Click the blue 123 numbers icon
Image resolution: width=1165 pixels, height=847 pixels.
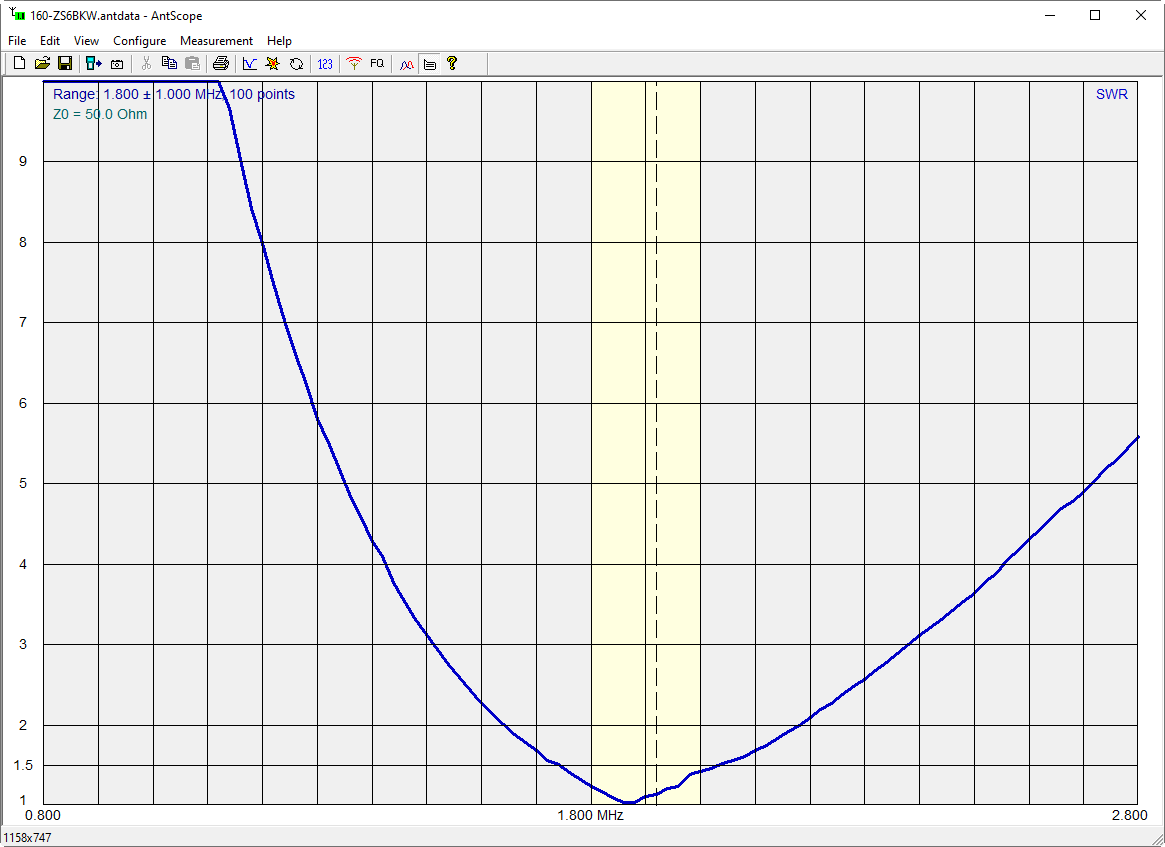click(325, 64)
